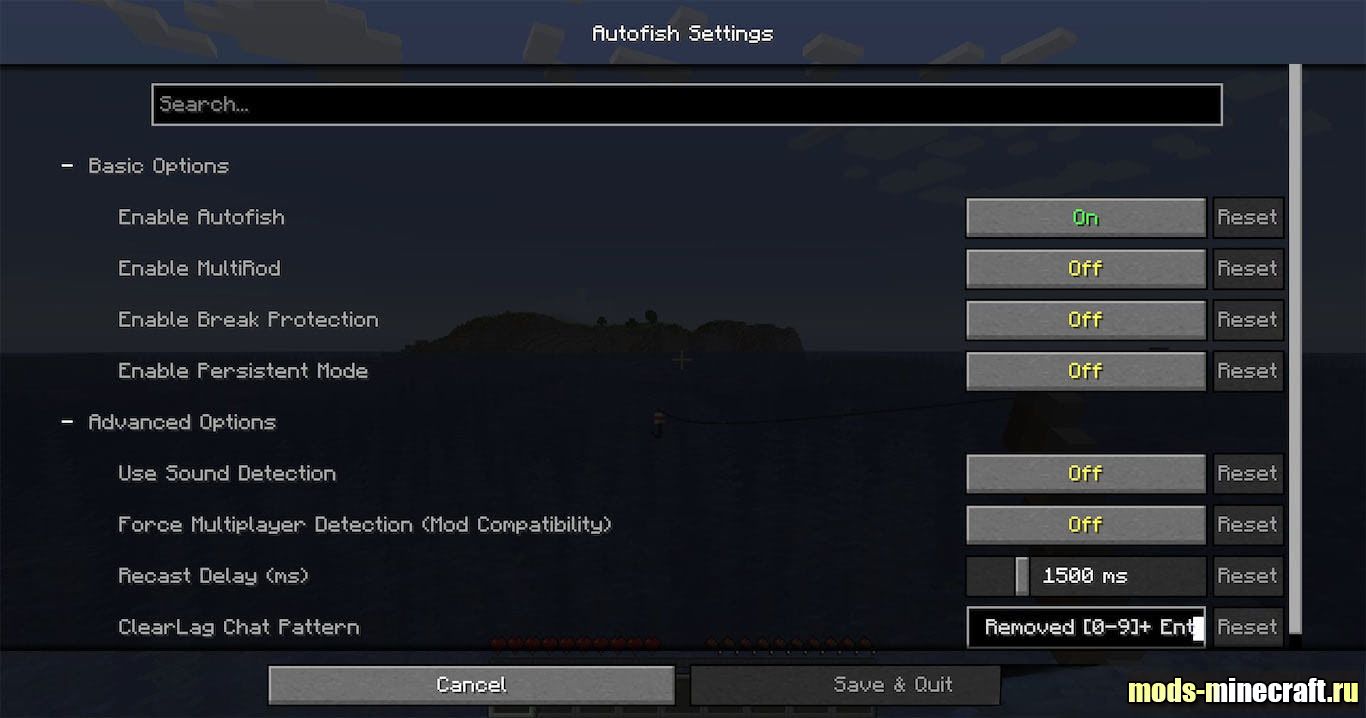The width and height of the screenshot is (1366, 718).
Task: Reset the Recast Delay value
Action: coord(1248,576)
